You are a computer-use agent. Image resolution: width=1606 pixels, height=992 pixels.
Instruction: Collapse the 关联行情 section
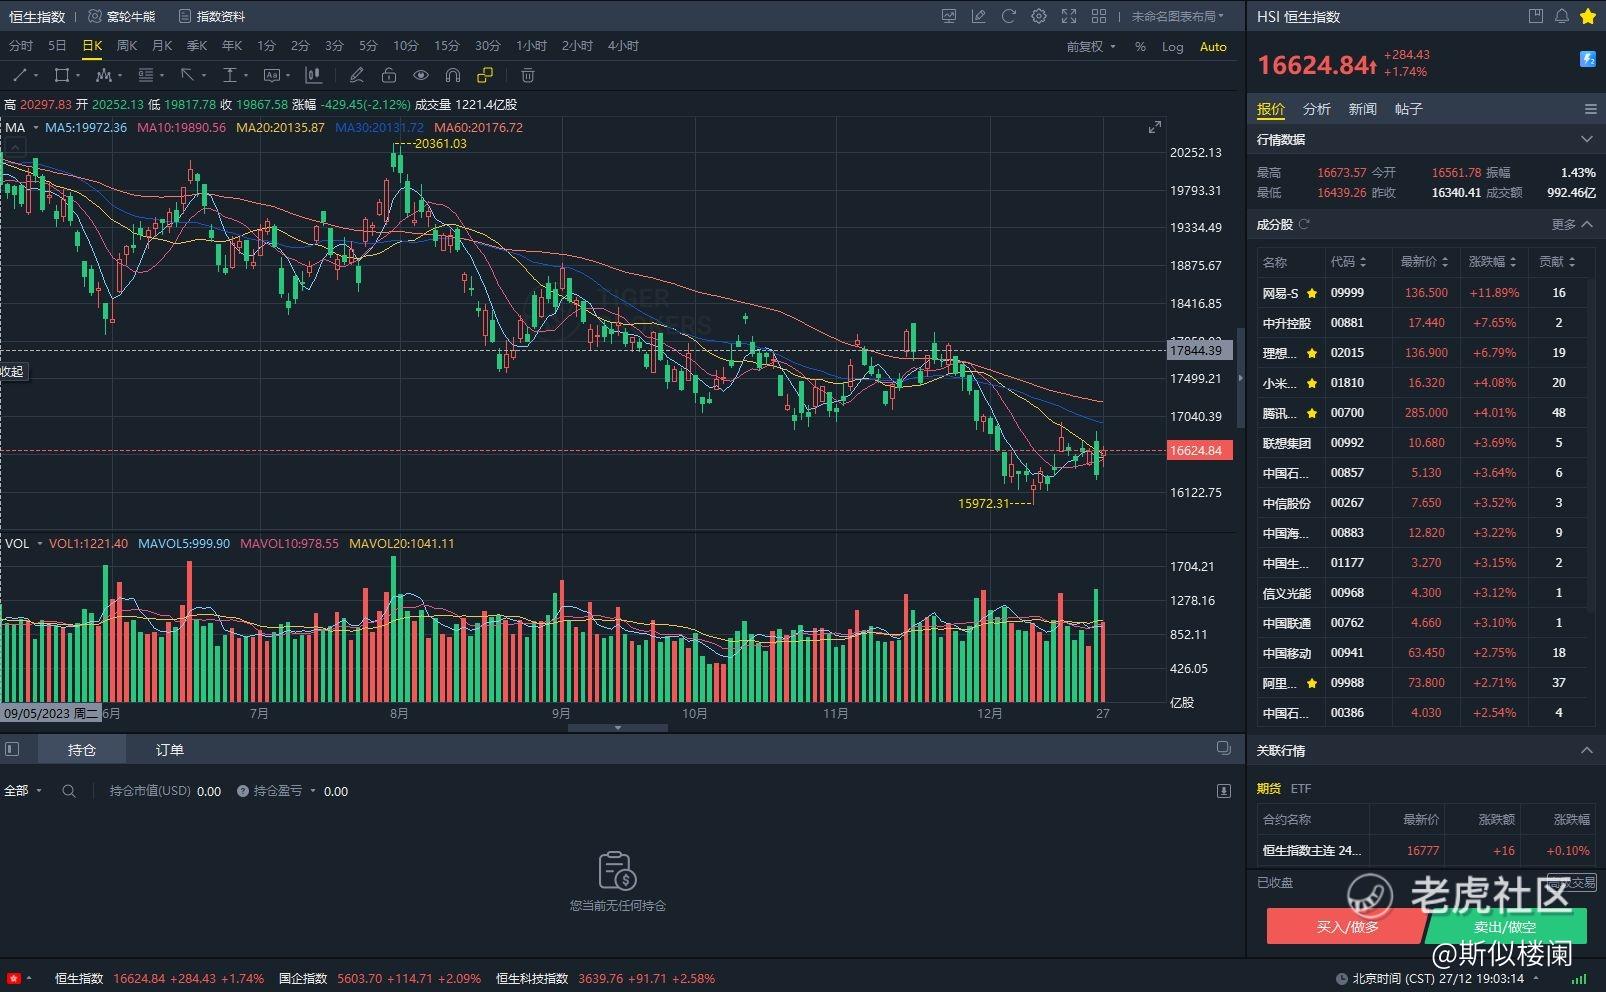pyautogui.click(x=1587, y=750)
